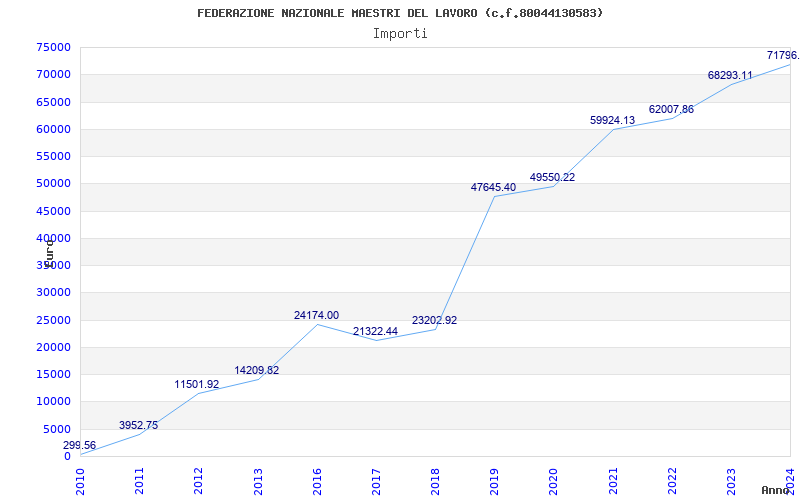
Task: Click the 2012 year label on x-axis
Action: click(x=199, y=480)
